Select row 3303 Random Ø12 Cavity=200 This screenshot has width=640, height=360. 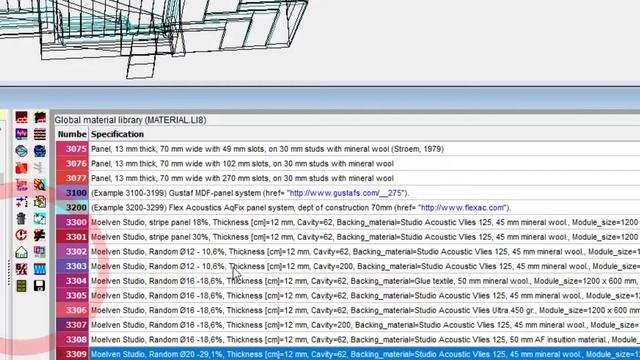pos(348,267)
